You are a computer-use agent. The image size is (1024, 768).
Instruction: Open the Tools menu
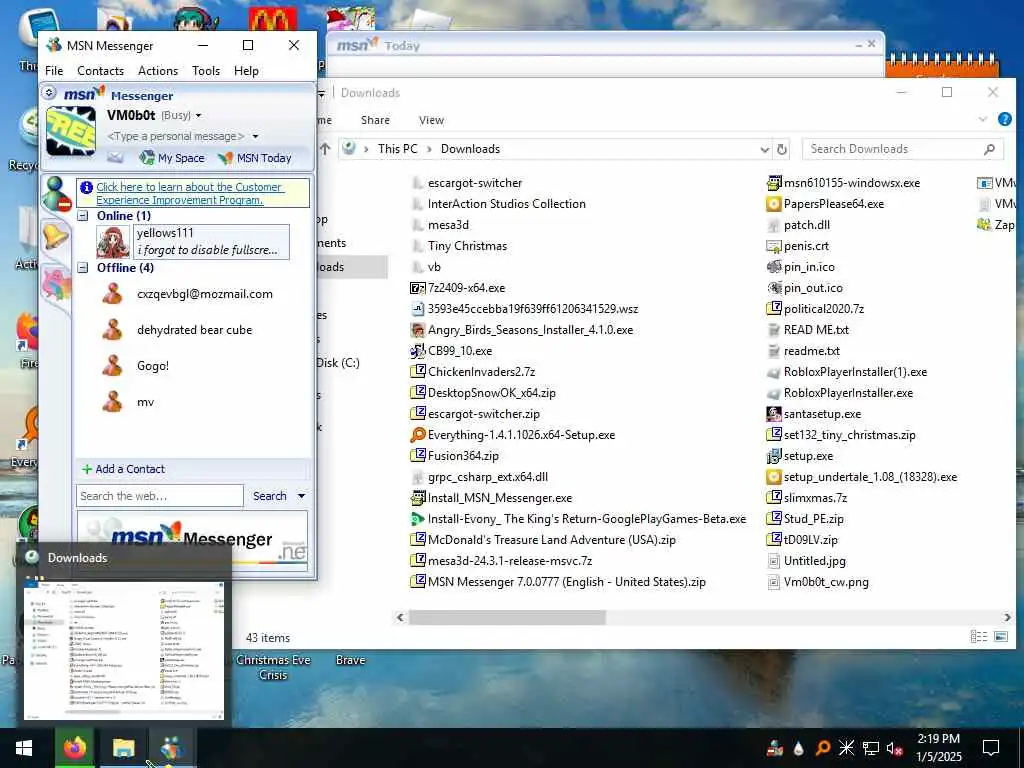click(206, 71)
